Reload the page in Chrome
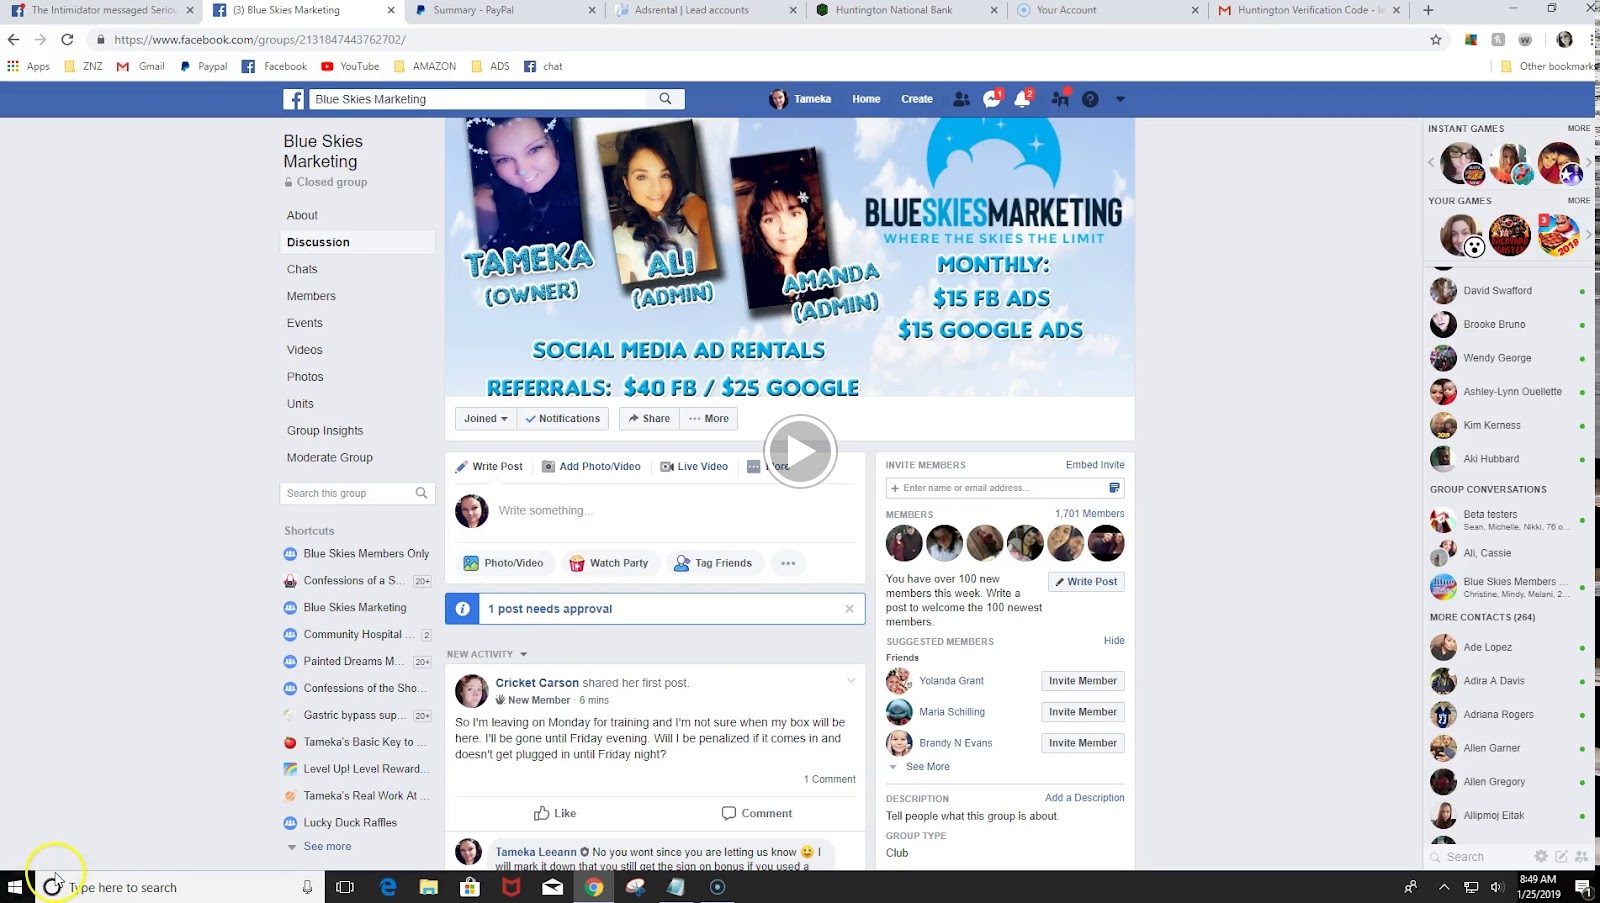The height and width of the screenshot is (903, 1600). pyautogui.click(x=67, y=40)
